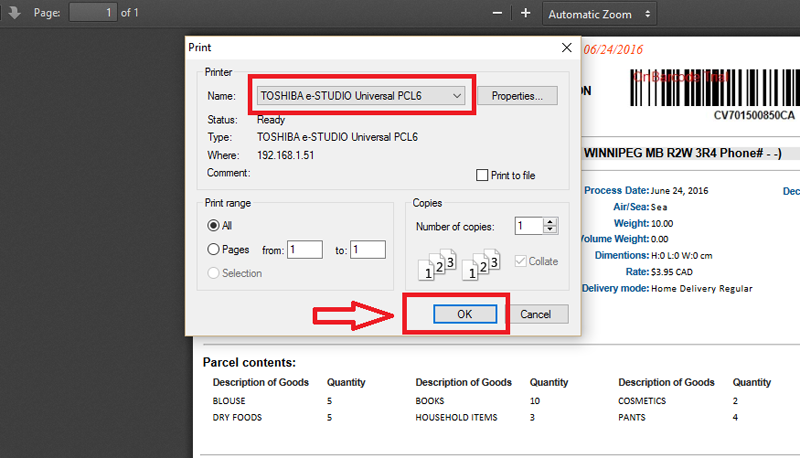The image size is (800, 458).
Task: Click HOUSEHOLD ITEMS in parcel contents
Action: [456, 417]
